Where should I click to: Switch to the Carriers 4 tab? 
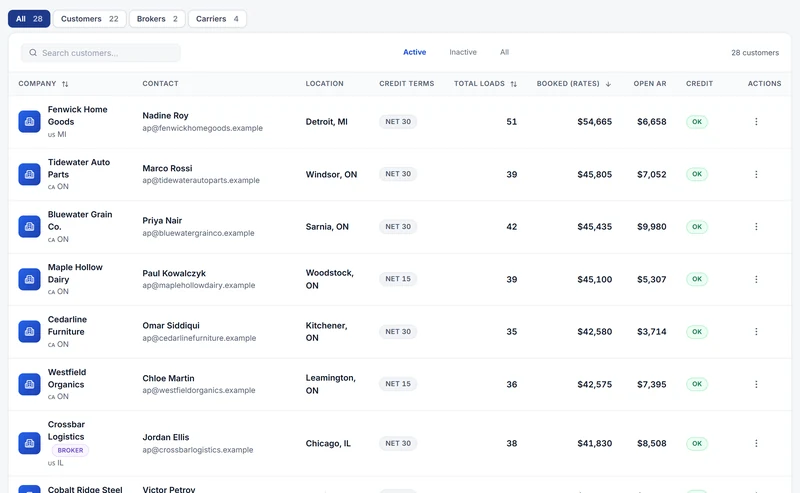click(x=217, y=19)
